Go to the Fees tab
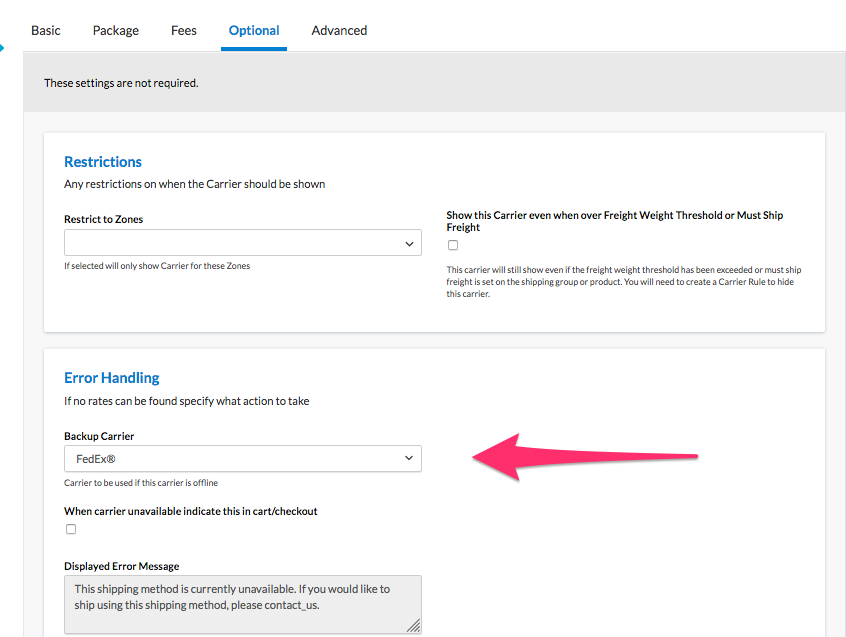 point(184,30)
